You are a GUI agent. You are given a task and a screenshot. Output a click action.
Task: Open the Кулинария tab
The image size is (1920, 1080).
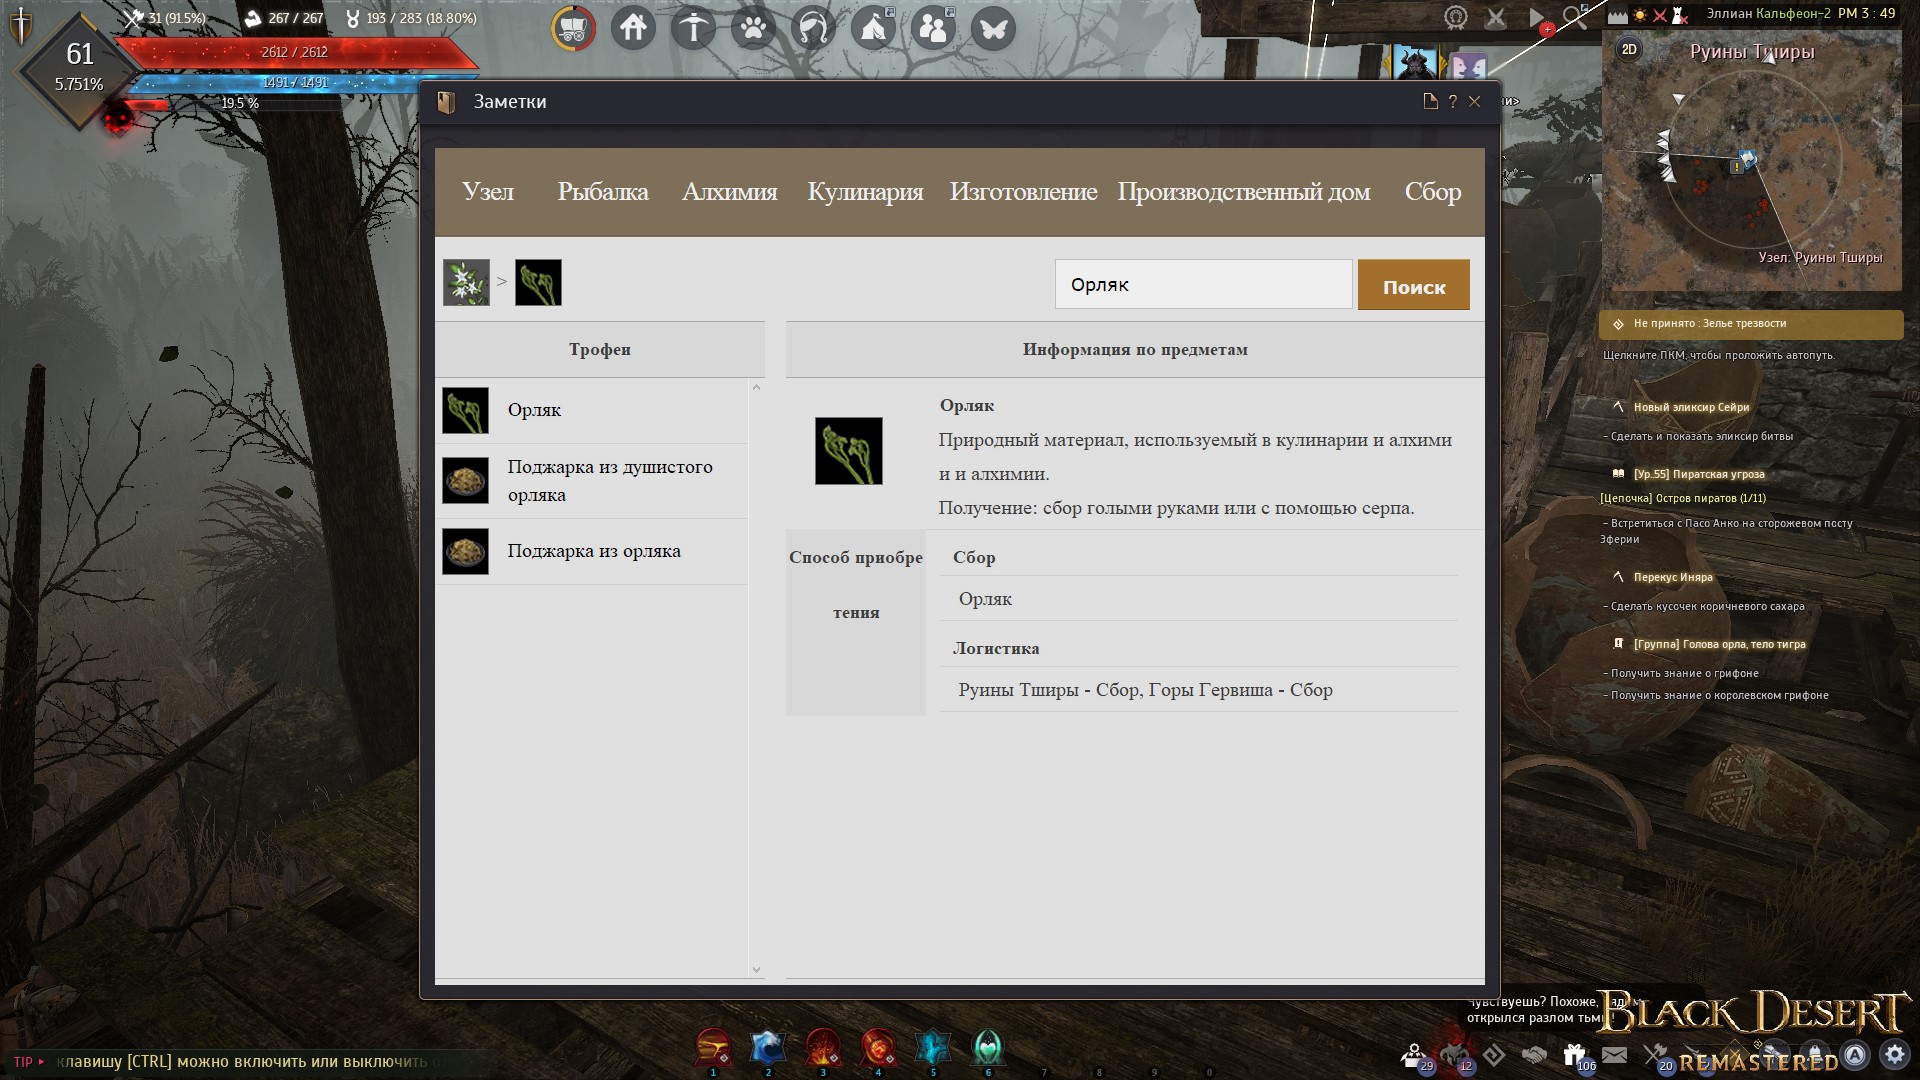pos(865,192)
